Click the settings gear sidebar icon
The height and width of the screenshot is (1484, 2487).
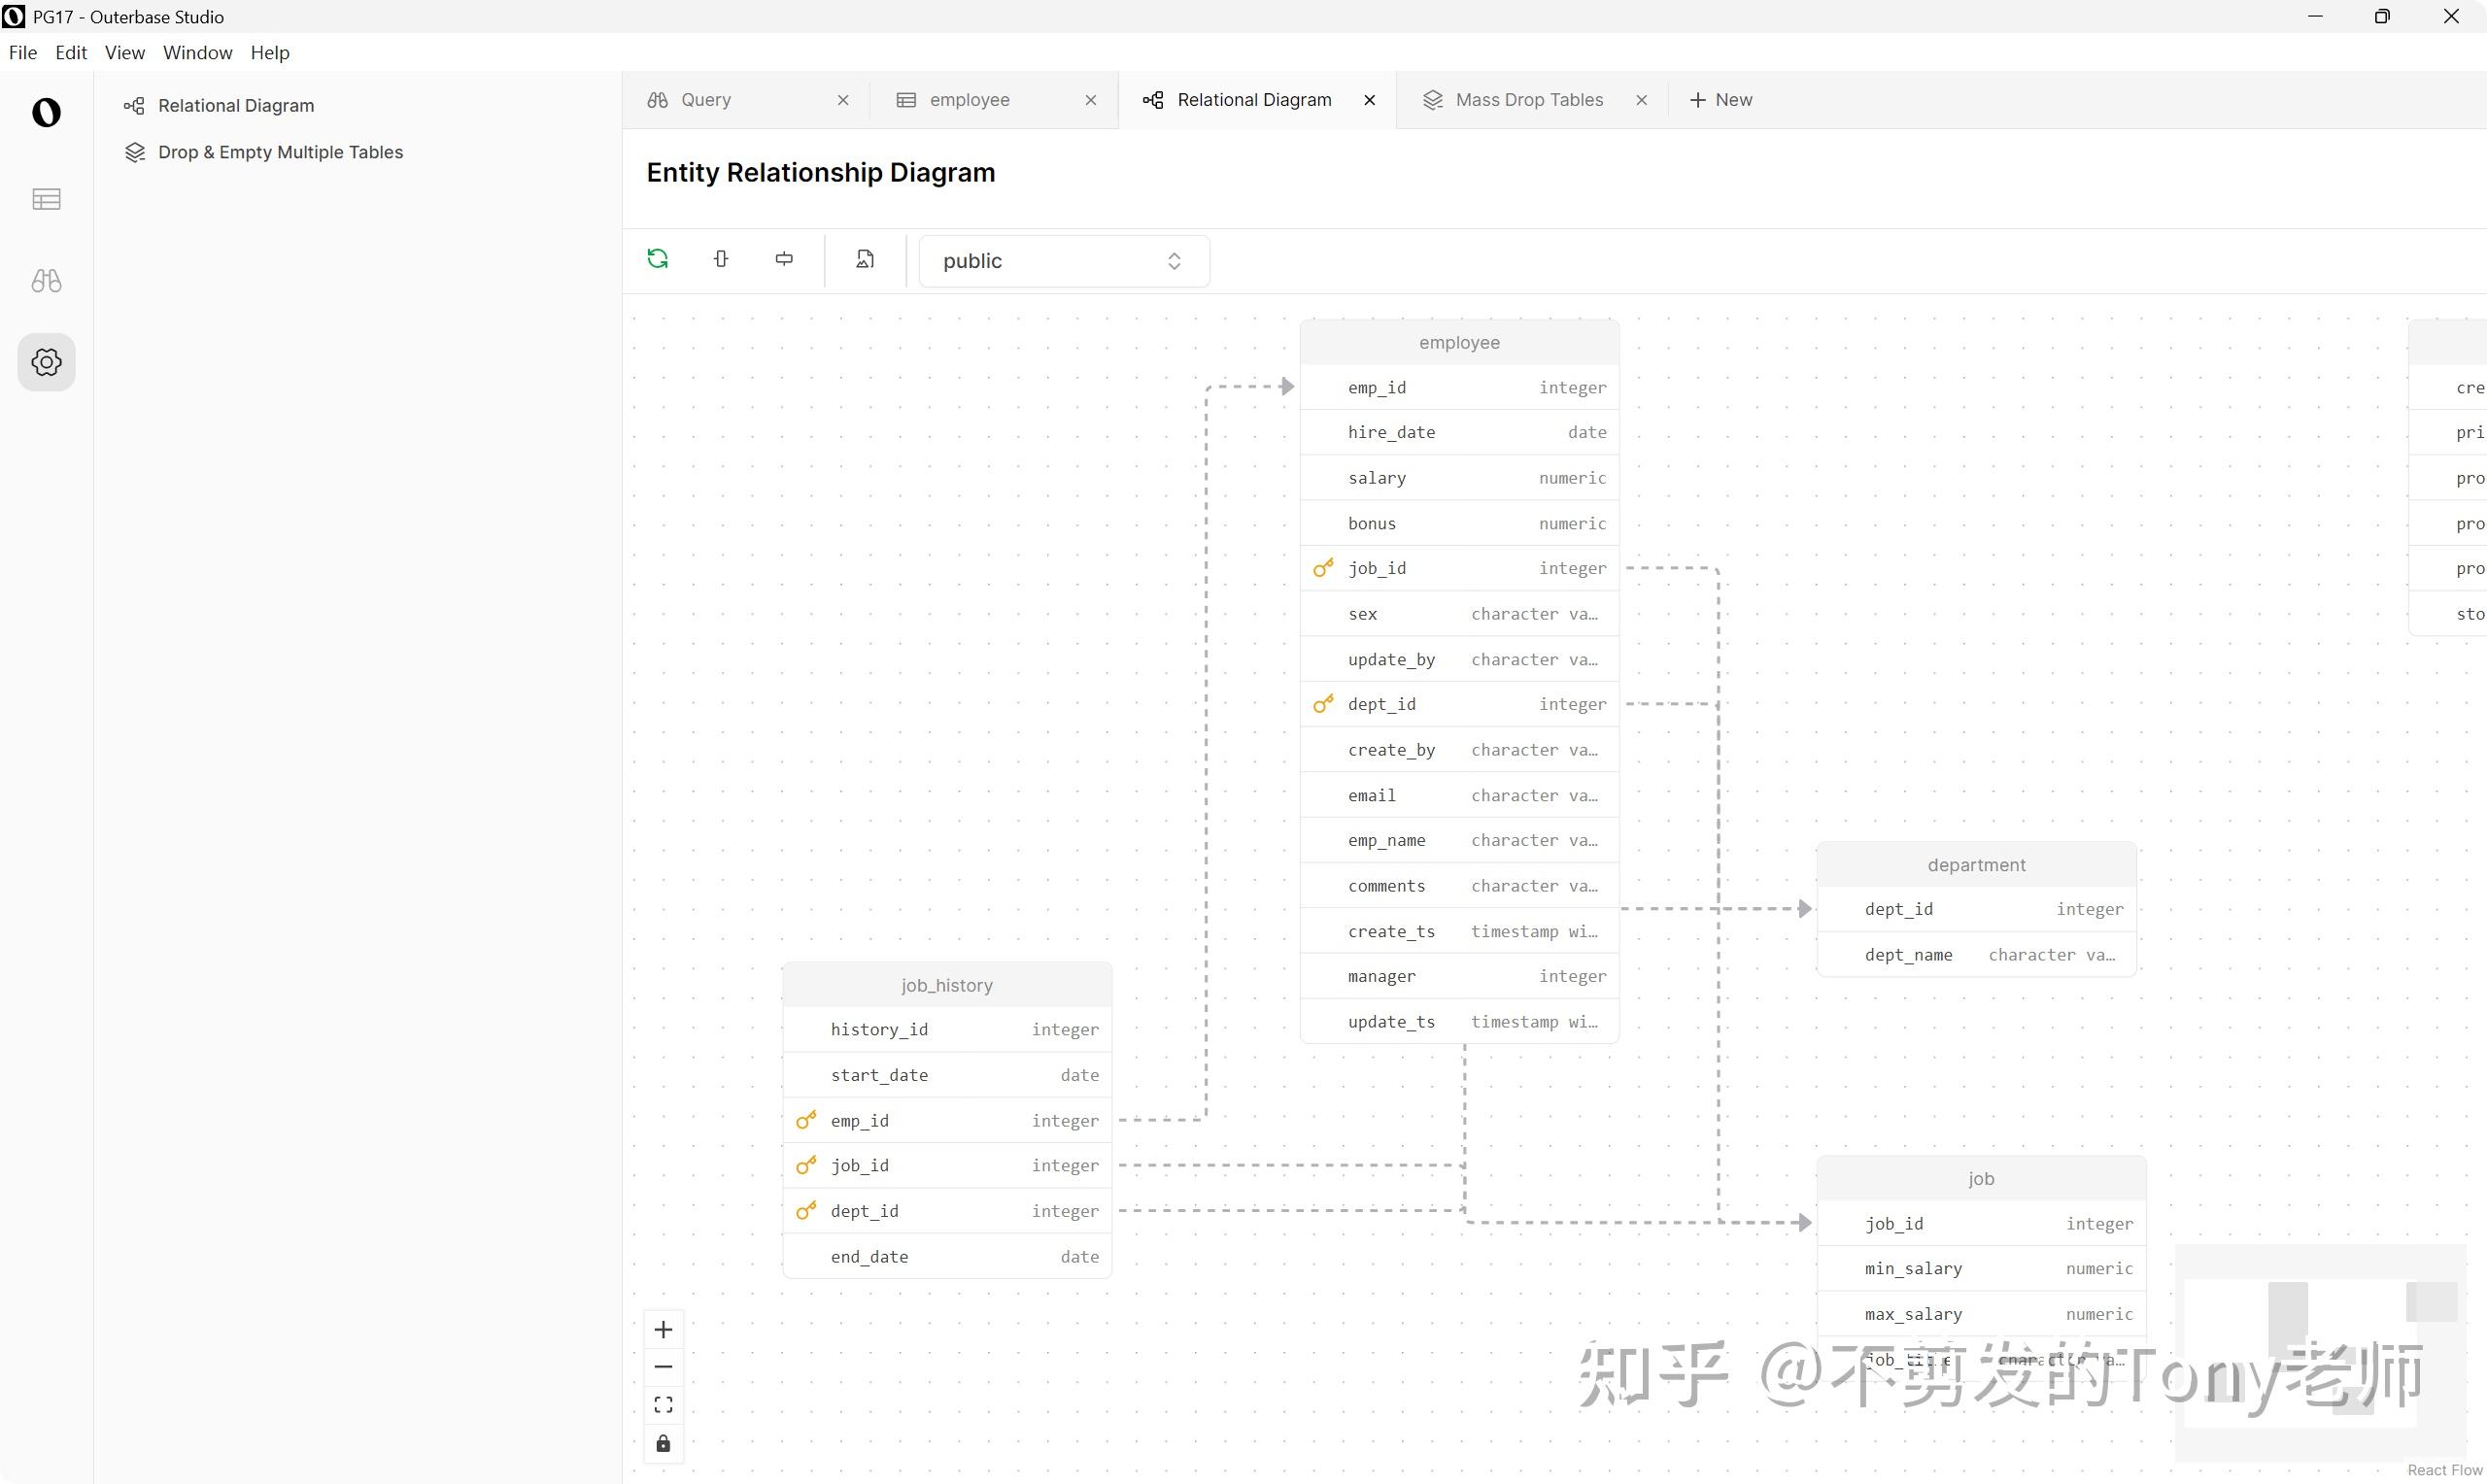(x=46, y=362)
